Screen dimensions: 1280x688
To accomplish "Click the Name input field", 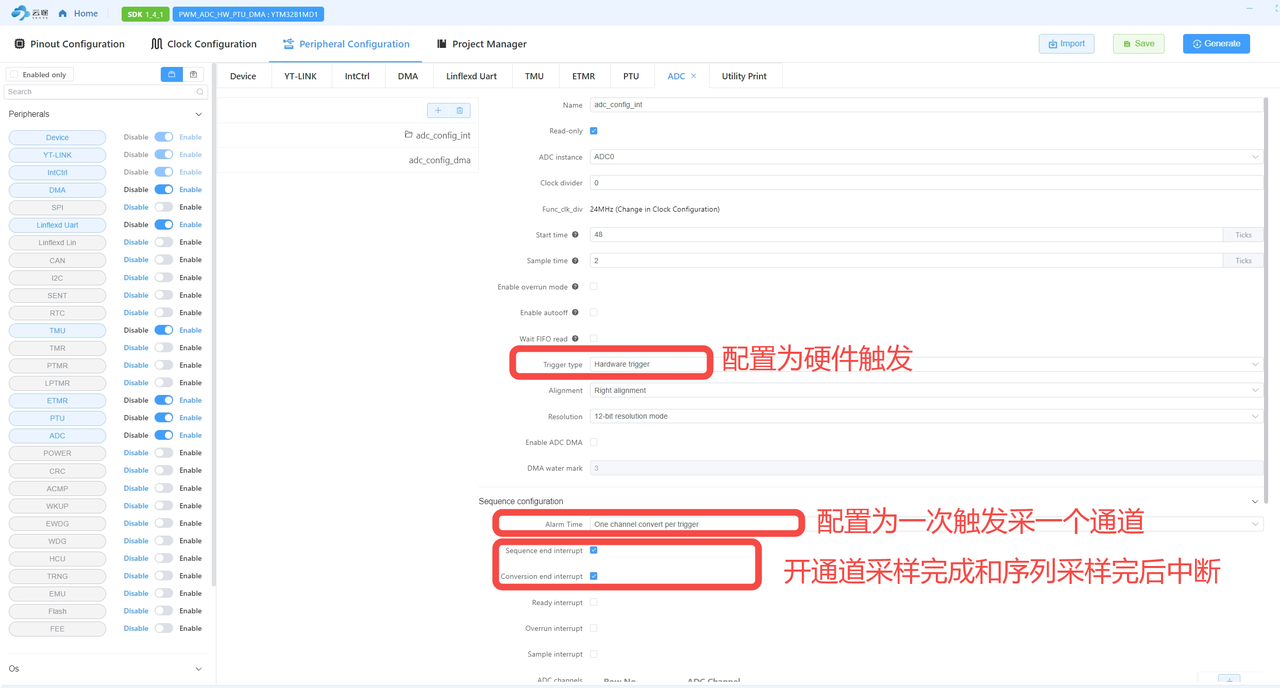I will tap(926, 105).
